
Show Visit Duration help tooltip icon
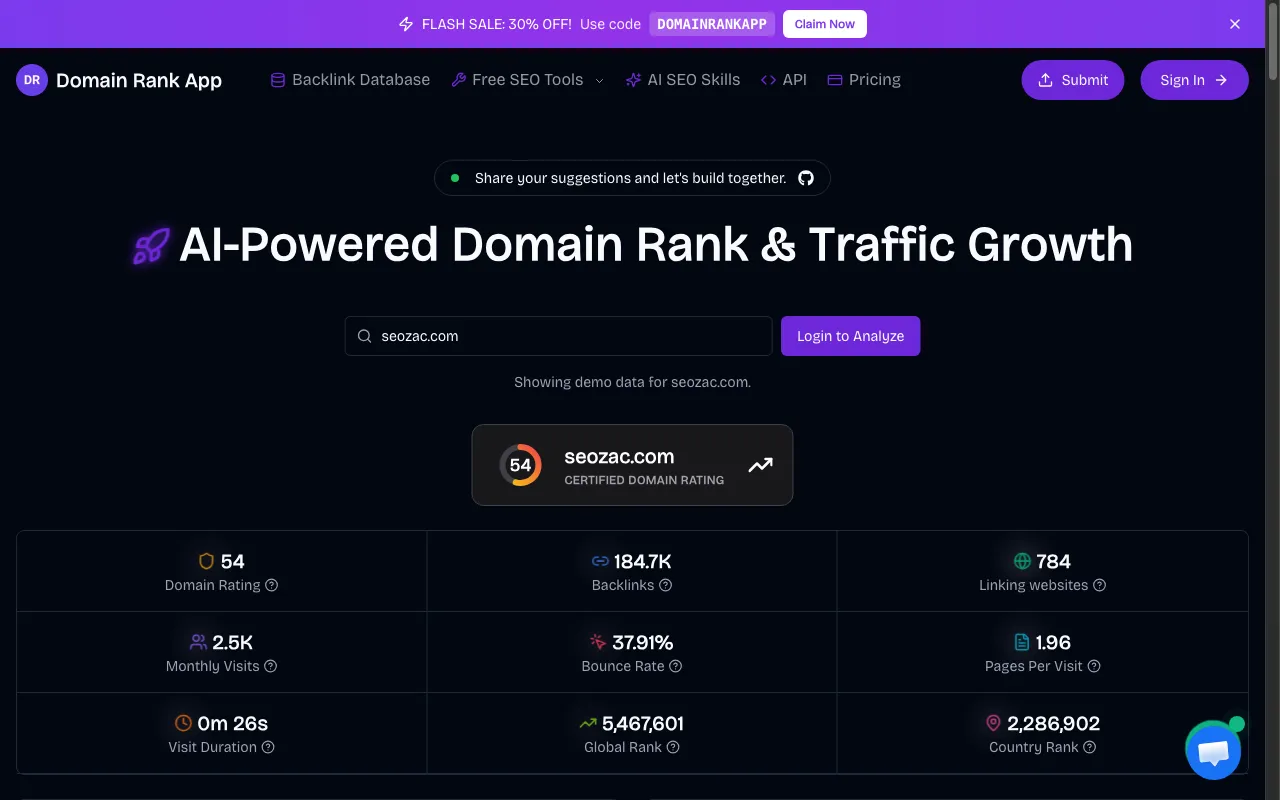coord(267,747)
